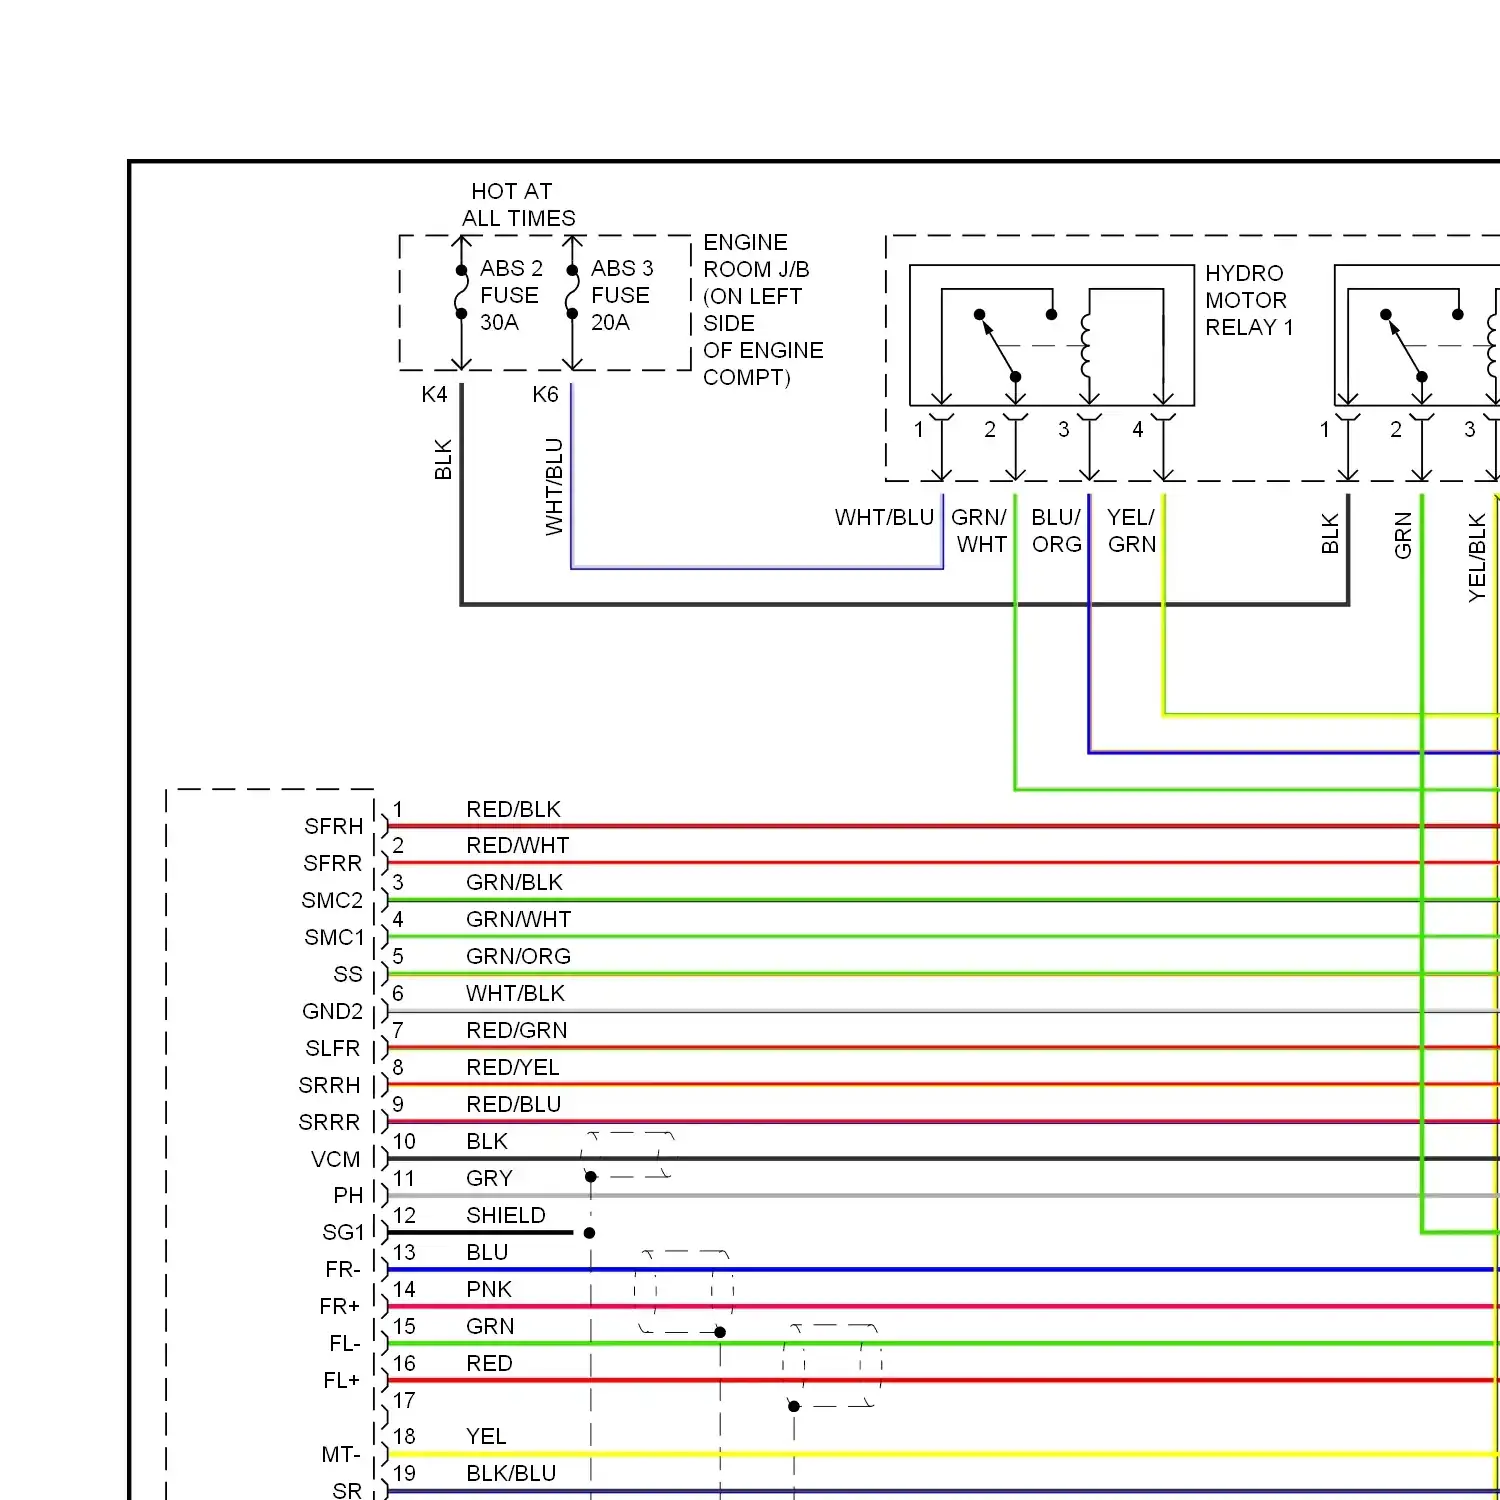Click the GRN wire label at pin 15
The height and width of the screenshot is (1500, 1500).
point(490,1326)
